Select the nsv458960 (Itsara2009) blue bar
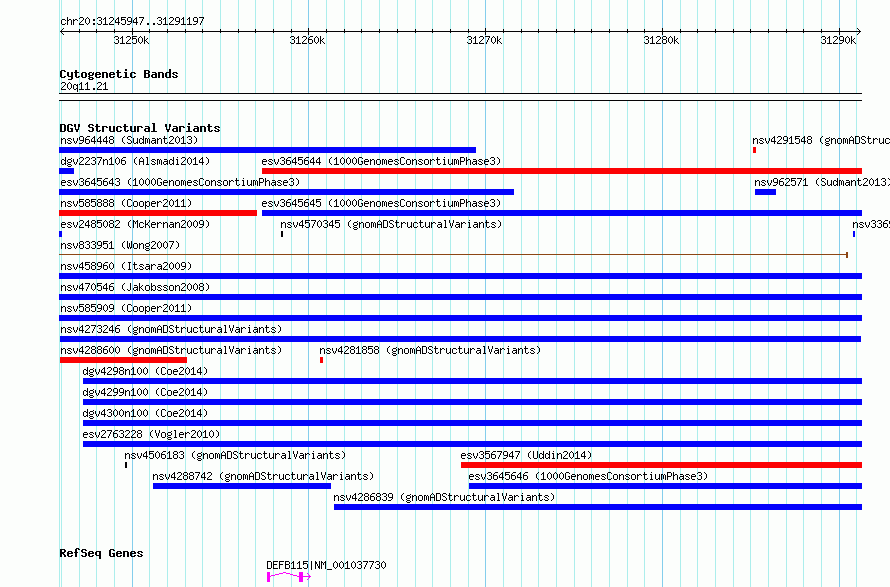This screenshot has width=890, height=587. click(x=460, y=276)
